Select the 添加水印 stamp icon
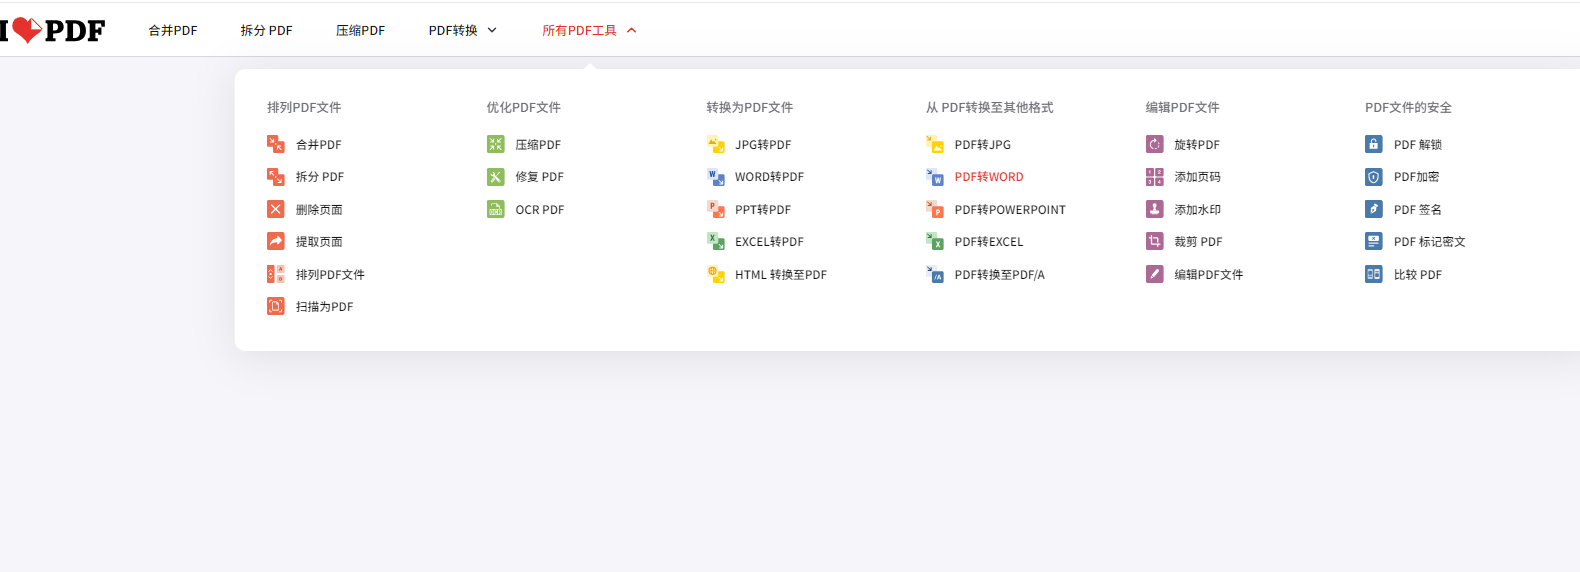 tap(1154, 209)
